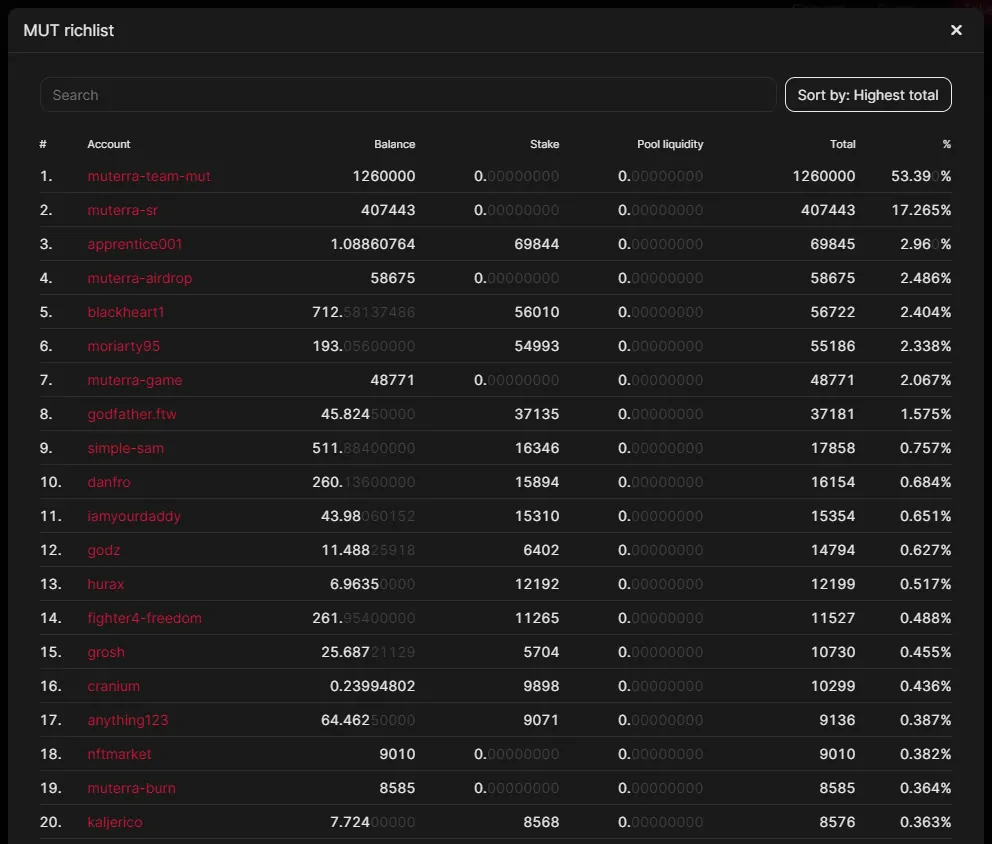The image size is (992, 844).
Task: Click the stake value 37135
Action: click(x=537, y=414)
